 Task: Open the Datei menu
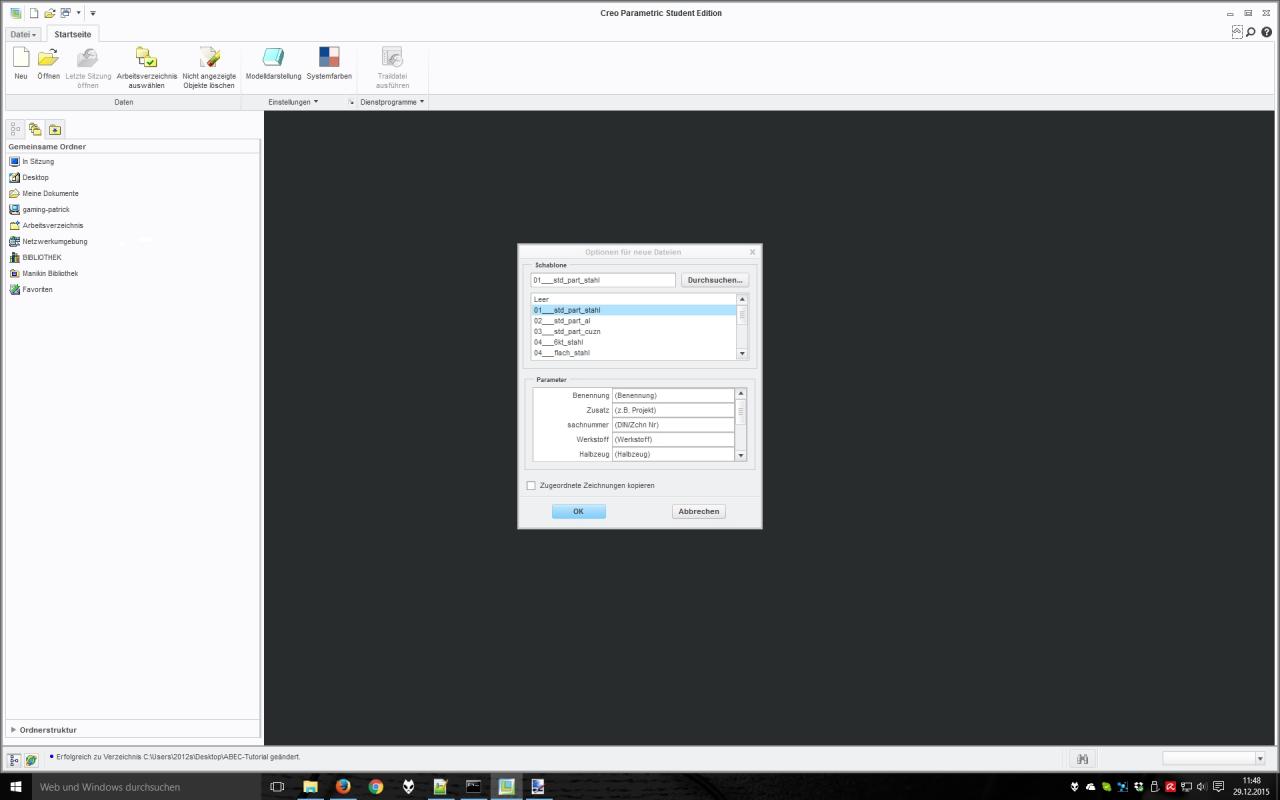(x=23, y=34)
